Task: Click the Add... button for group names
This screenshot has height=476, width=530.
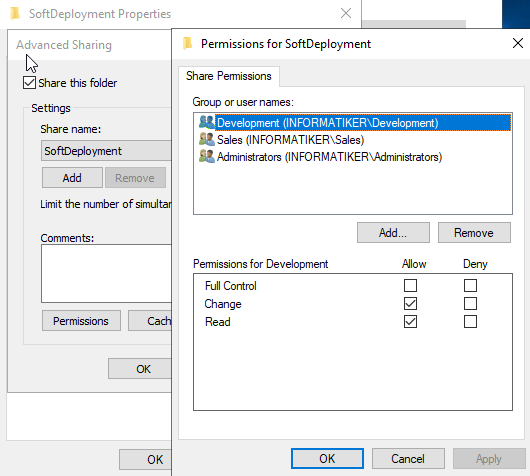Action: 393,233
